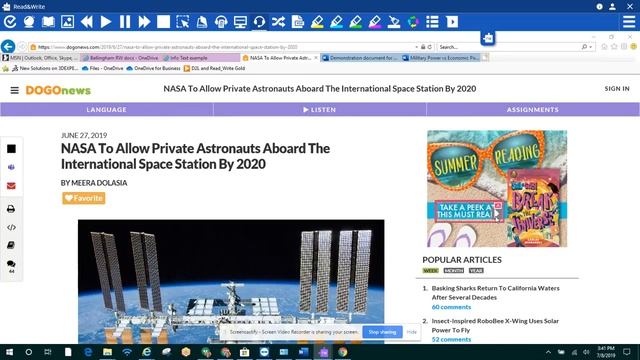Skip forward in speech playback
This screenshot has width=640, height=360.
coord(144,22)
